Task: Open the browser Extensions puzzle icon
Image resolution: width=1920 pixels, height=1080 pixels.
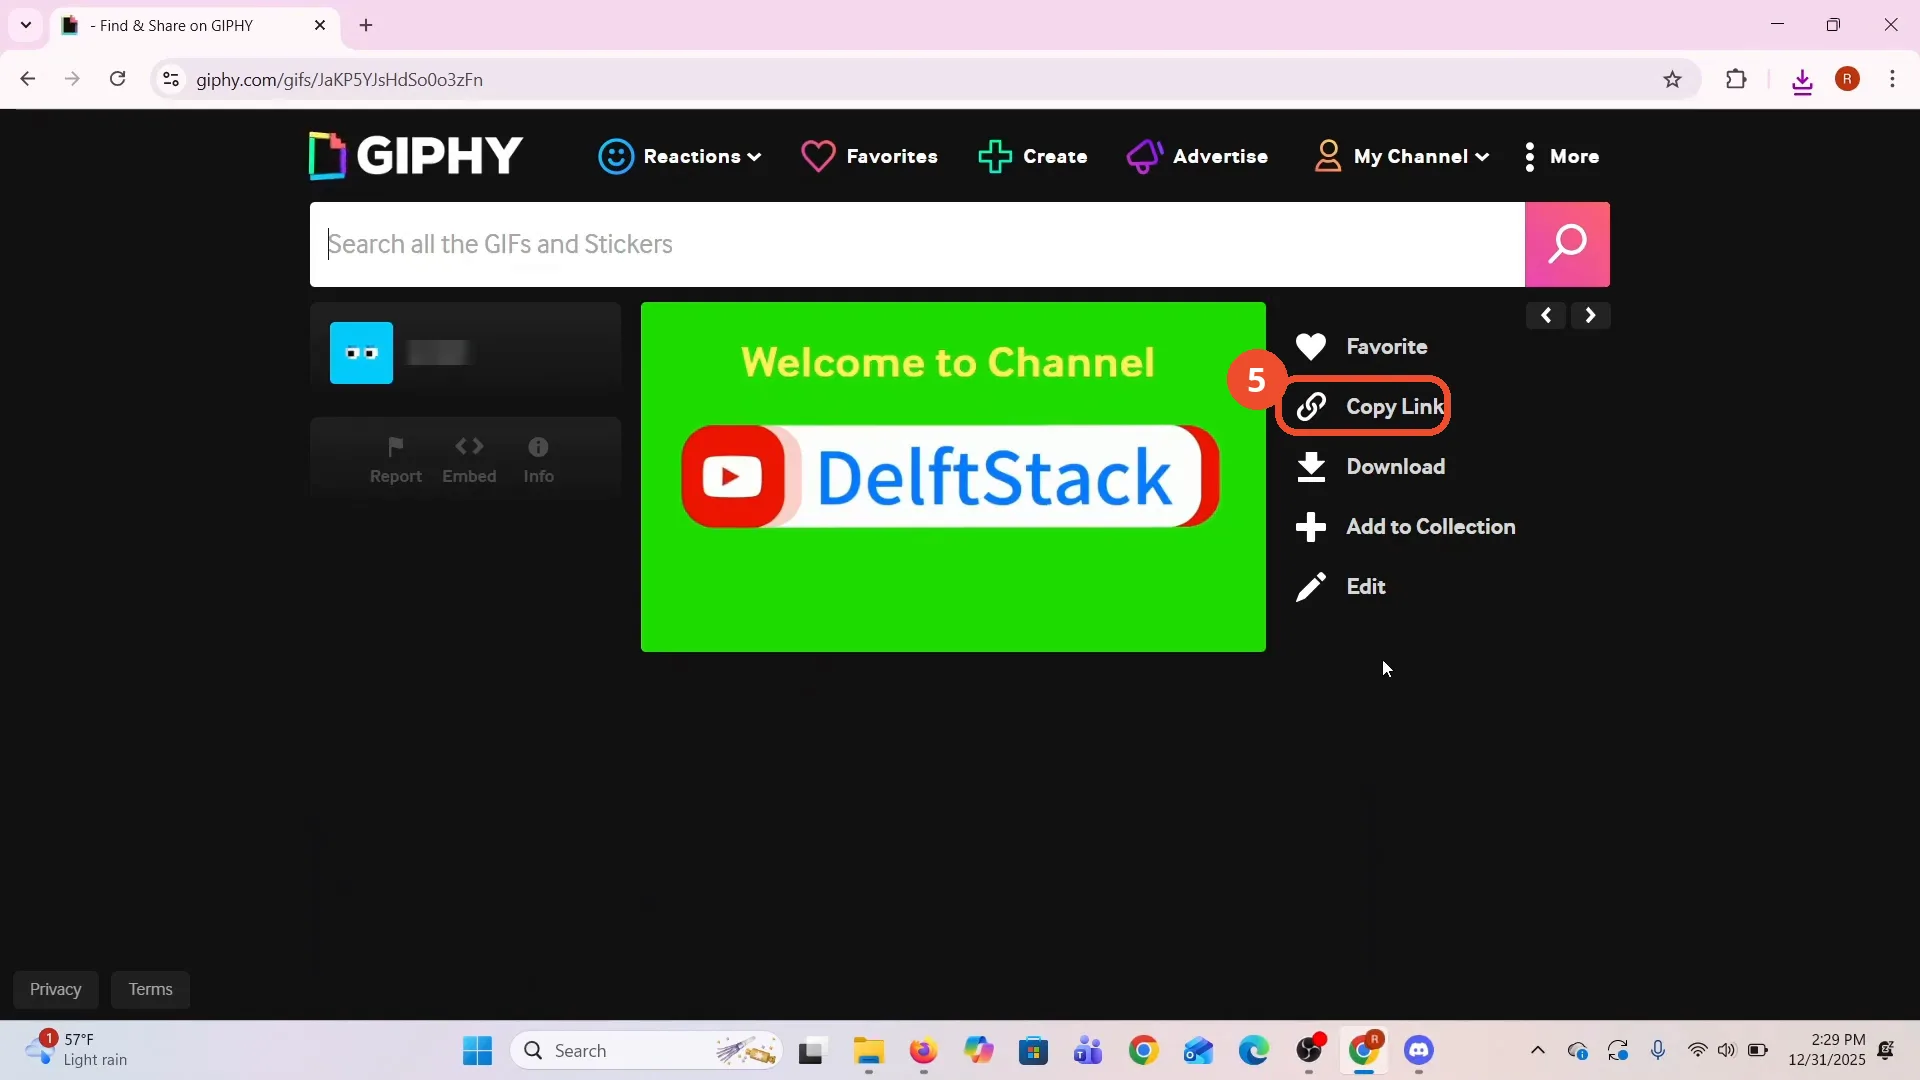Action: click(x=1737, y=79)
